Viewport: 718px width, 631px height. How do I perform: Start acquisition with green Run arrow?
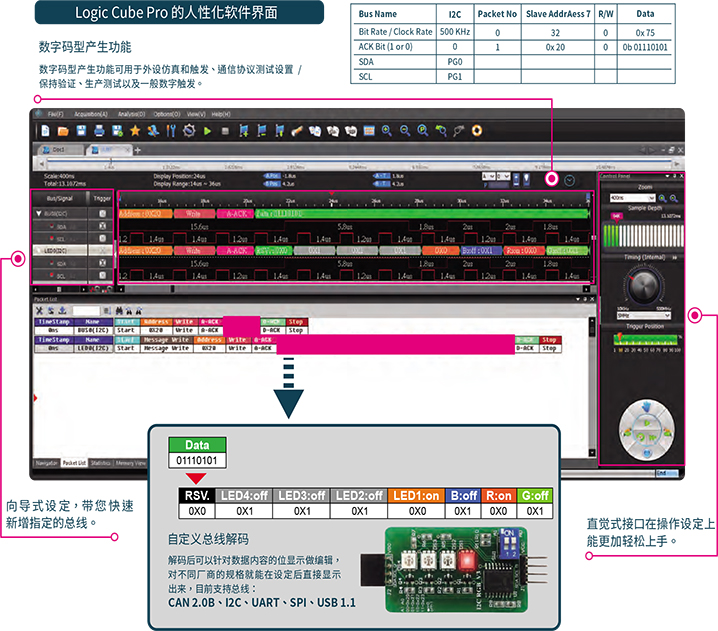pyautogui.click(x=207, y=131)
